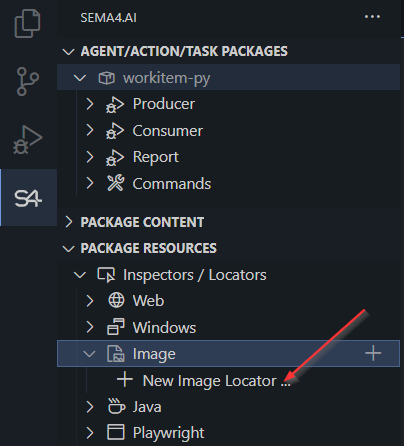
Task: Select the Sema4 S4 activity icon
Action: (x=28, y=198)
